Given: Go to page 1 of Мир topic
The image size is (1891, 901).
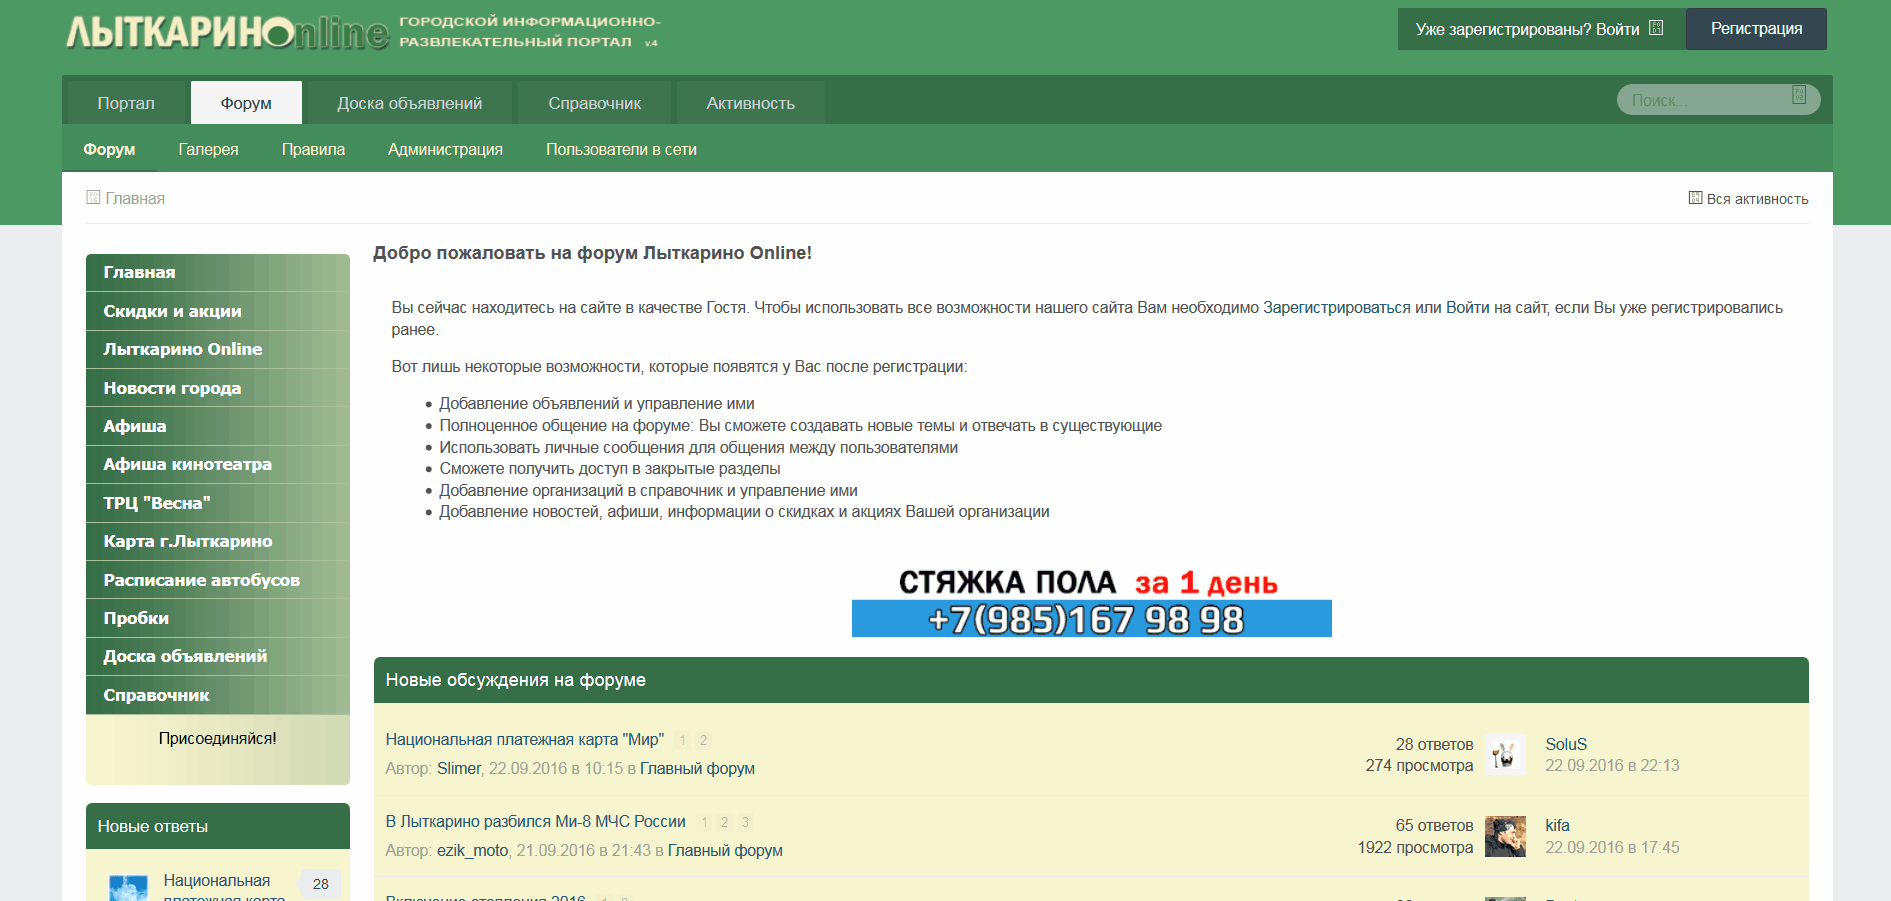Looking at the screenshot, I should [x=683, y=740].
